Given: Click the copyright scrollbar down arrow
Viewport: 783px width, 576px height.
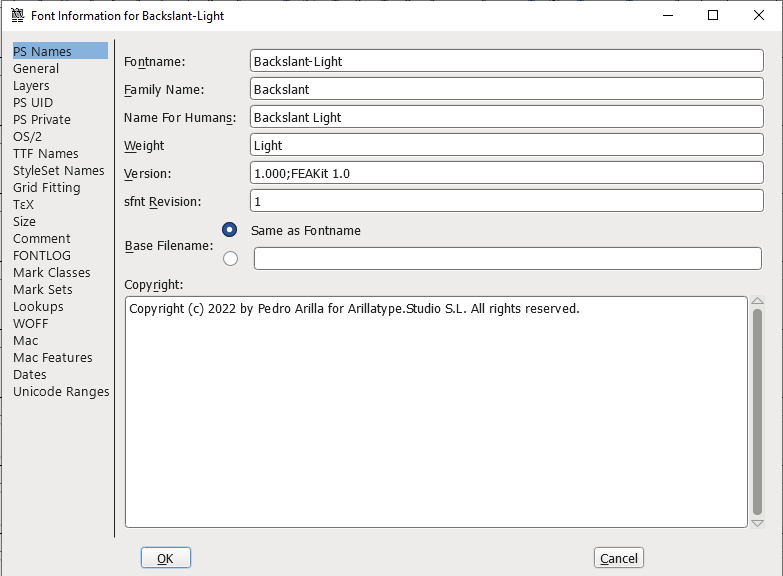Looking at the screenshot, I should point(757,522).
